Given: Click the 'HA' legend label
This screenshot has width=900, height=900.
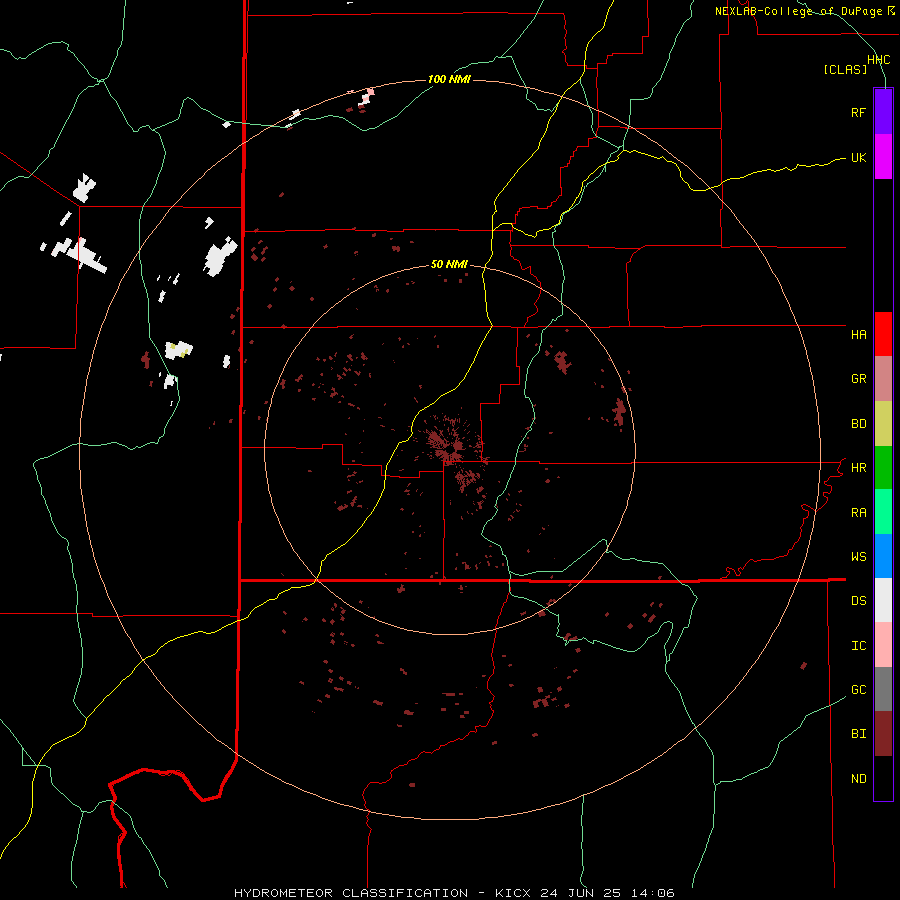Looking at the screenshot, I should (x=858, y=335).
